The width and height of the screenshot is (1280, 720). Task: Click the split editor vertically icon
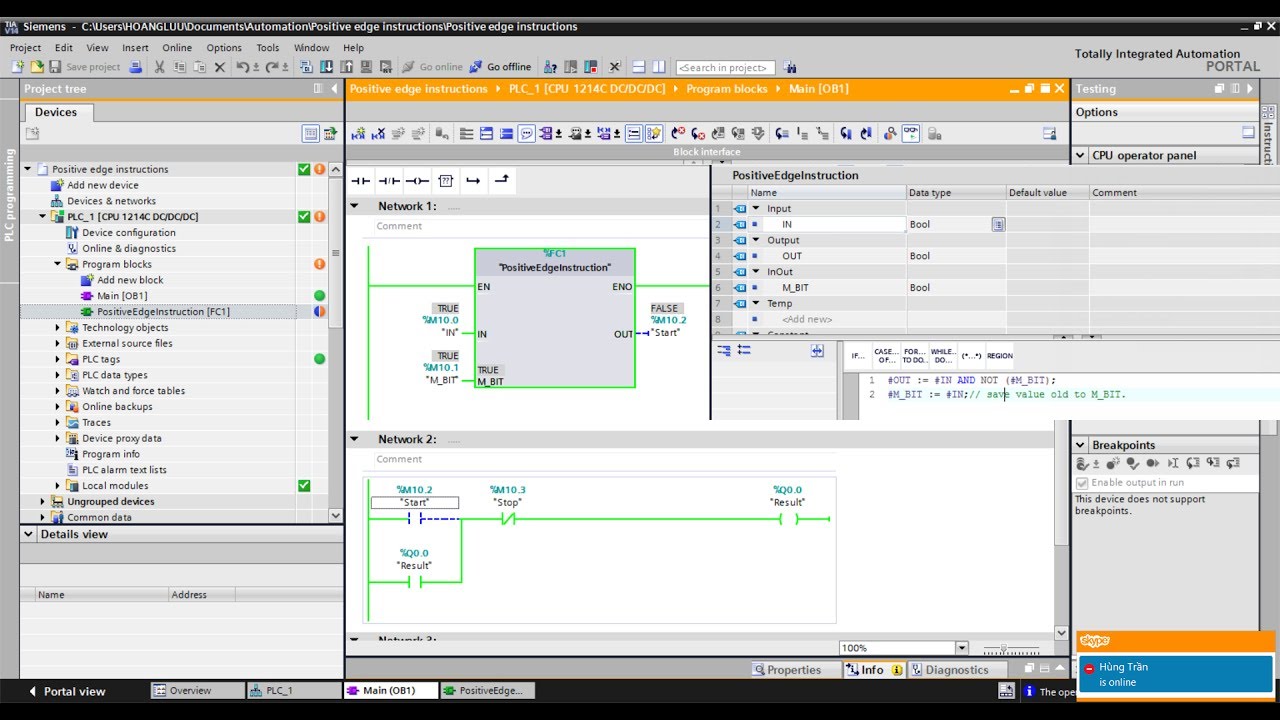tap(658, 67)
